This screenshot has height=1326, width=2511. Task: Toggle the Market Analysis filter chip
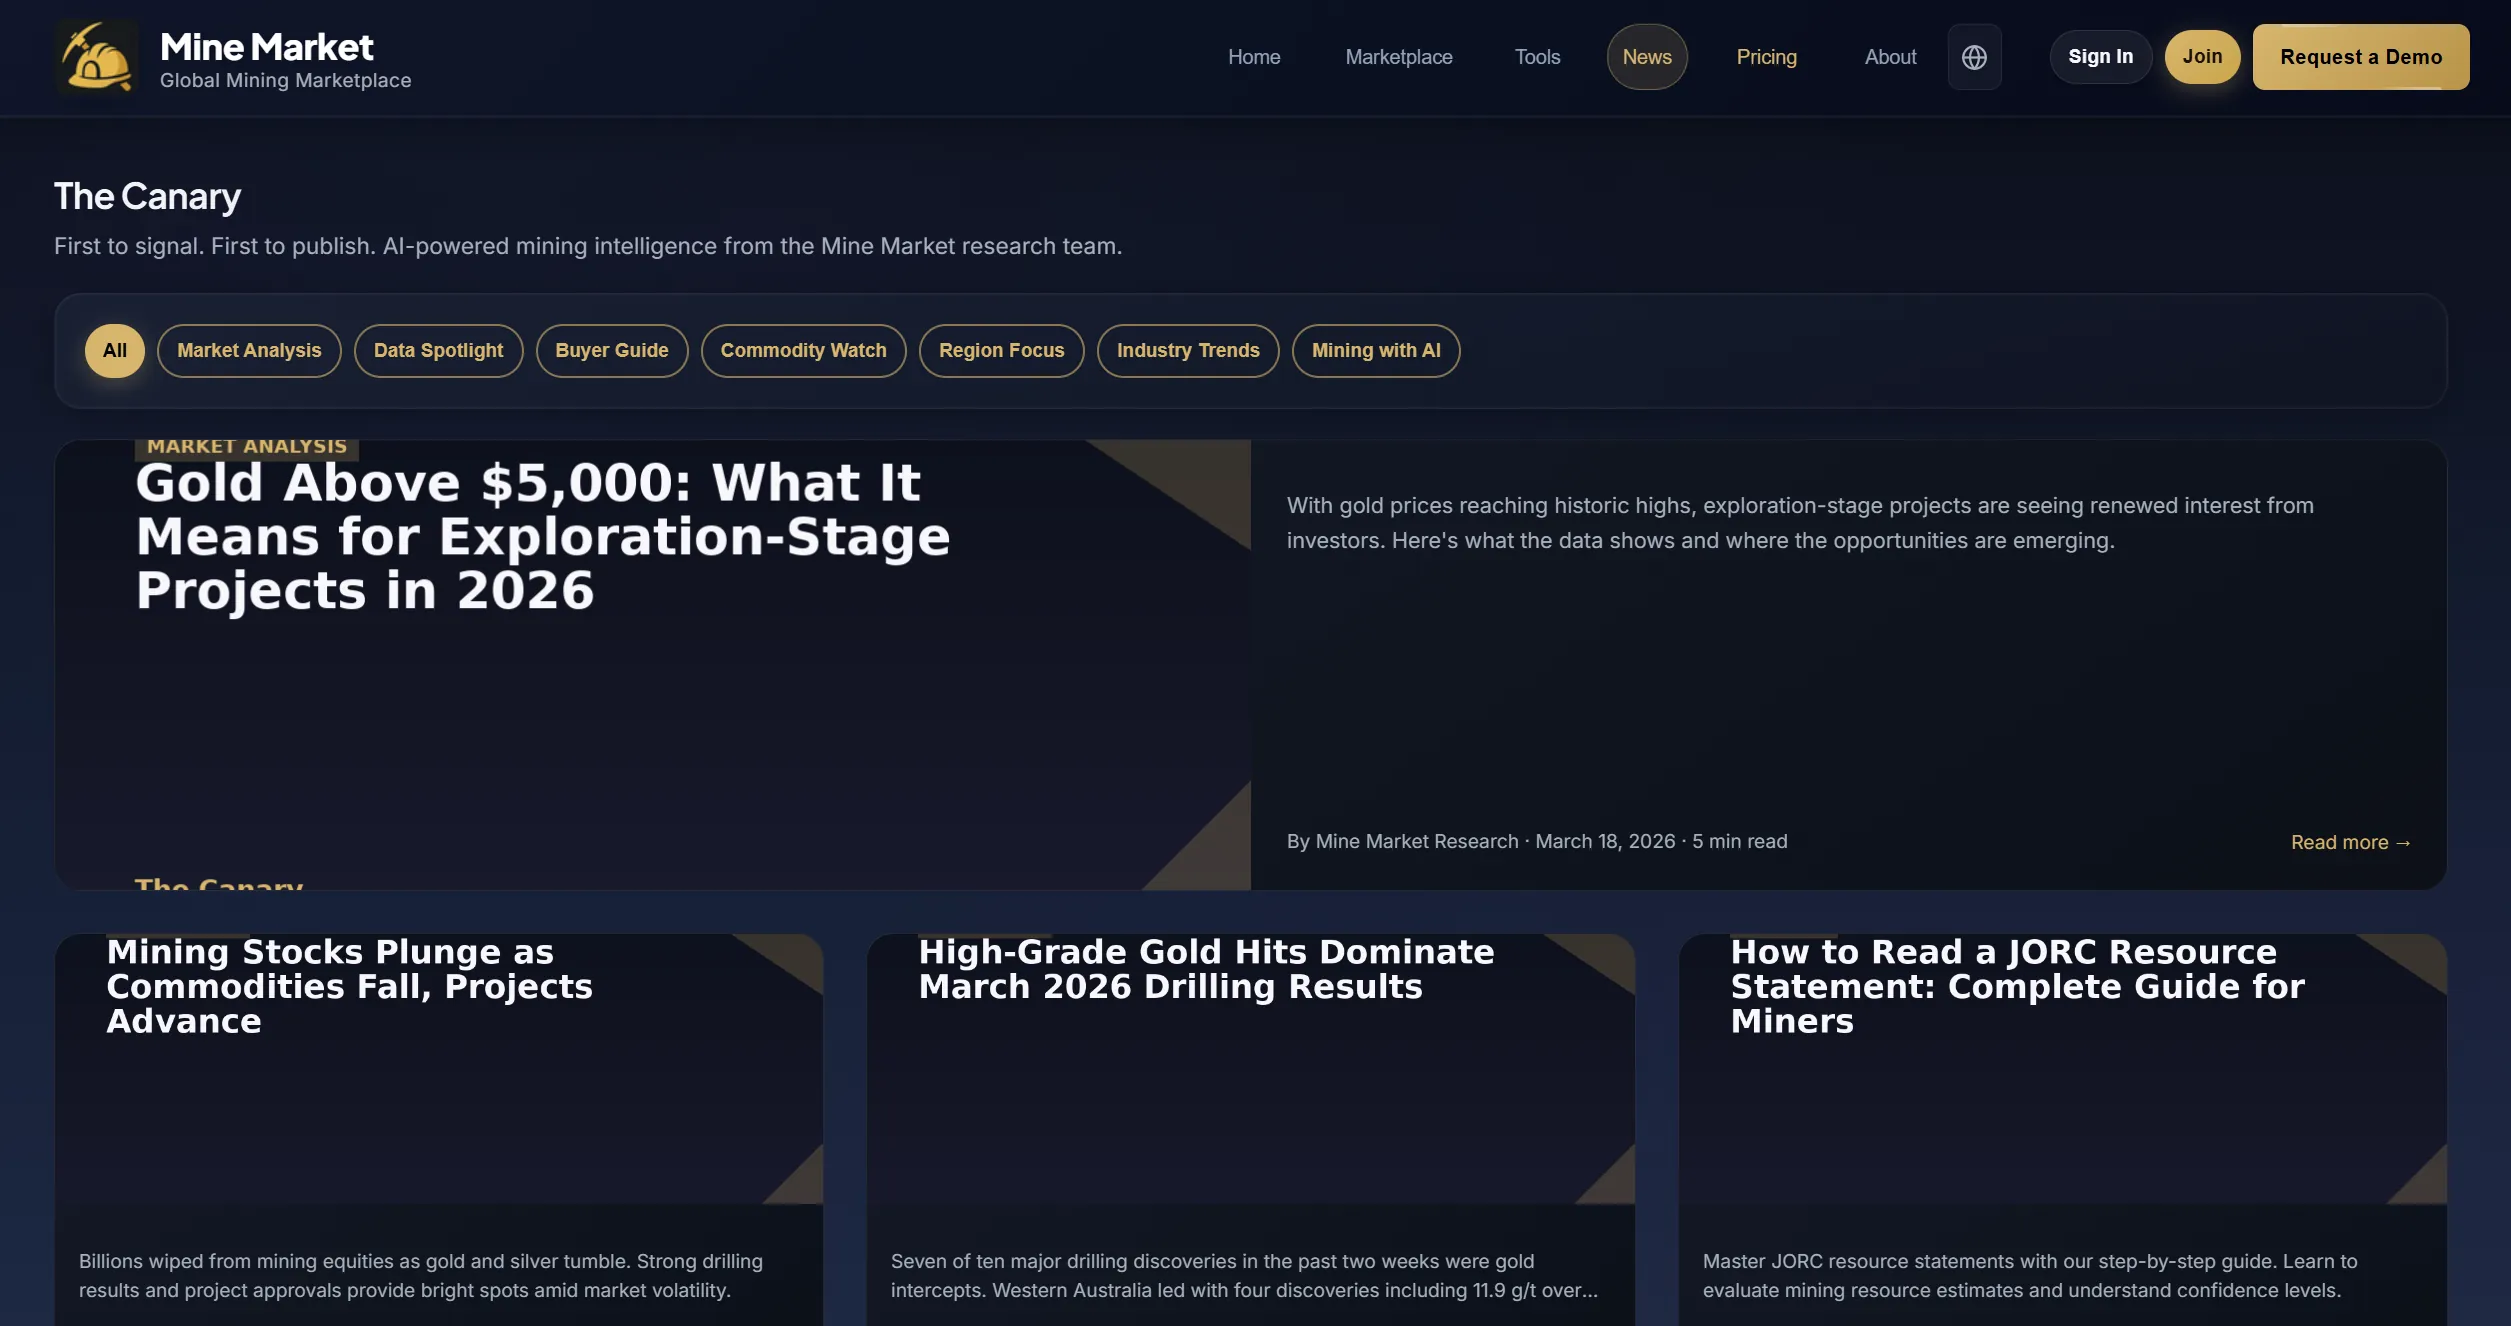point(249,351)
